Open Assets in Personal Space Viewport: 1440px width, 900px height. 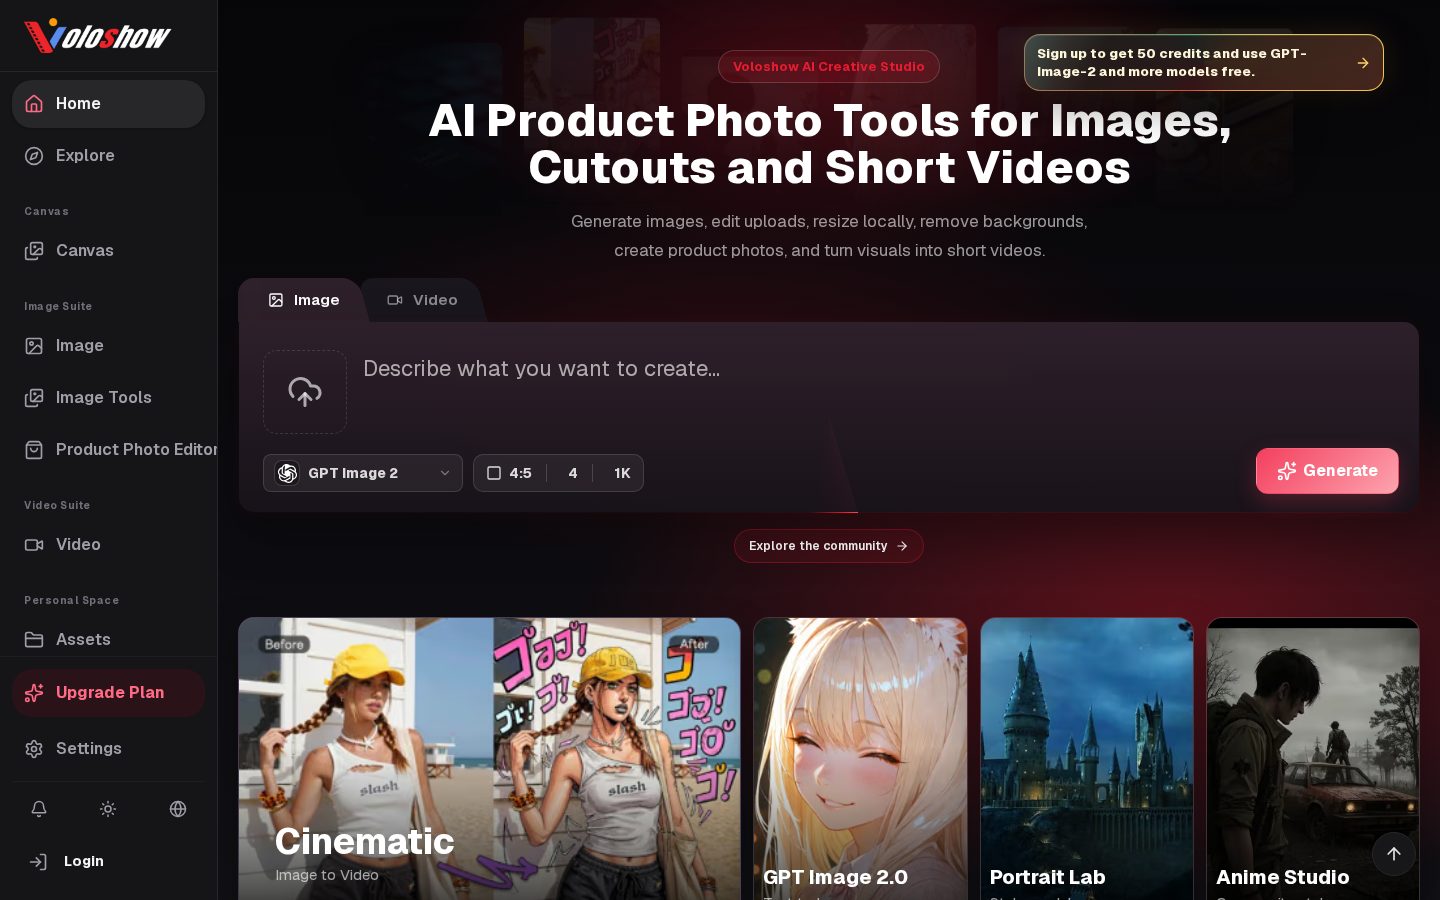click(x=108, y=640)
